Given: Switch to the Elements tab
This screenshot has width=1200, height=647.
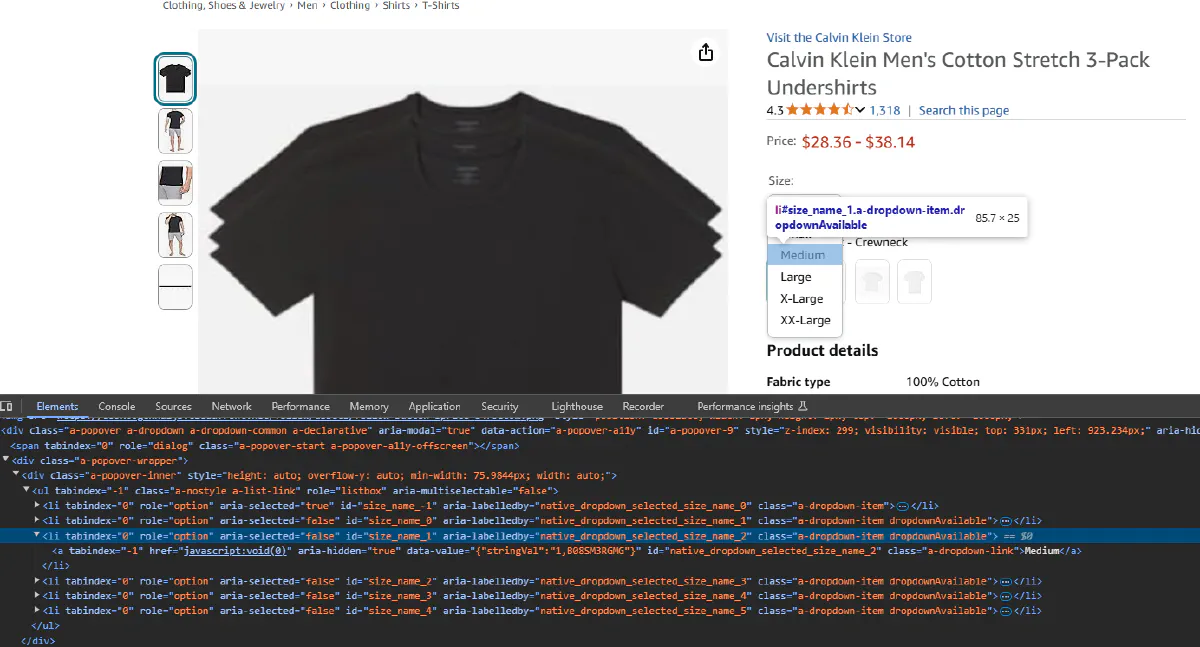Looking at the screenshot, I should click(x=57, y=407).
